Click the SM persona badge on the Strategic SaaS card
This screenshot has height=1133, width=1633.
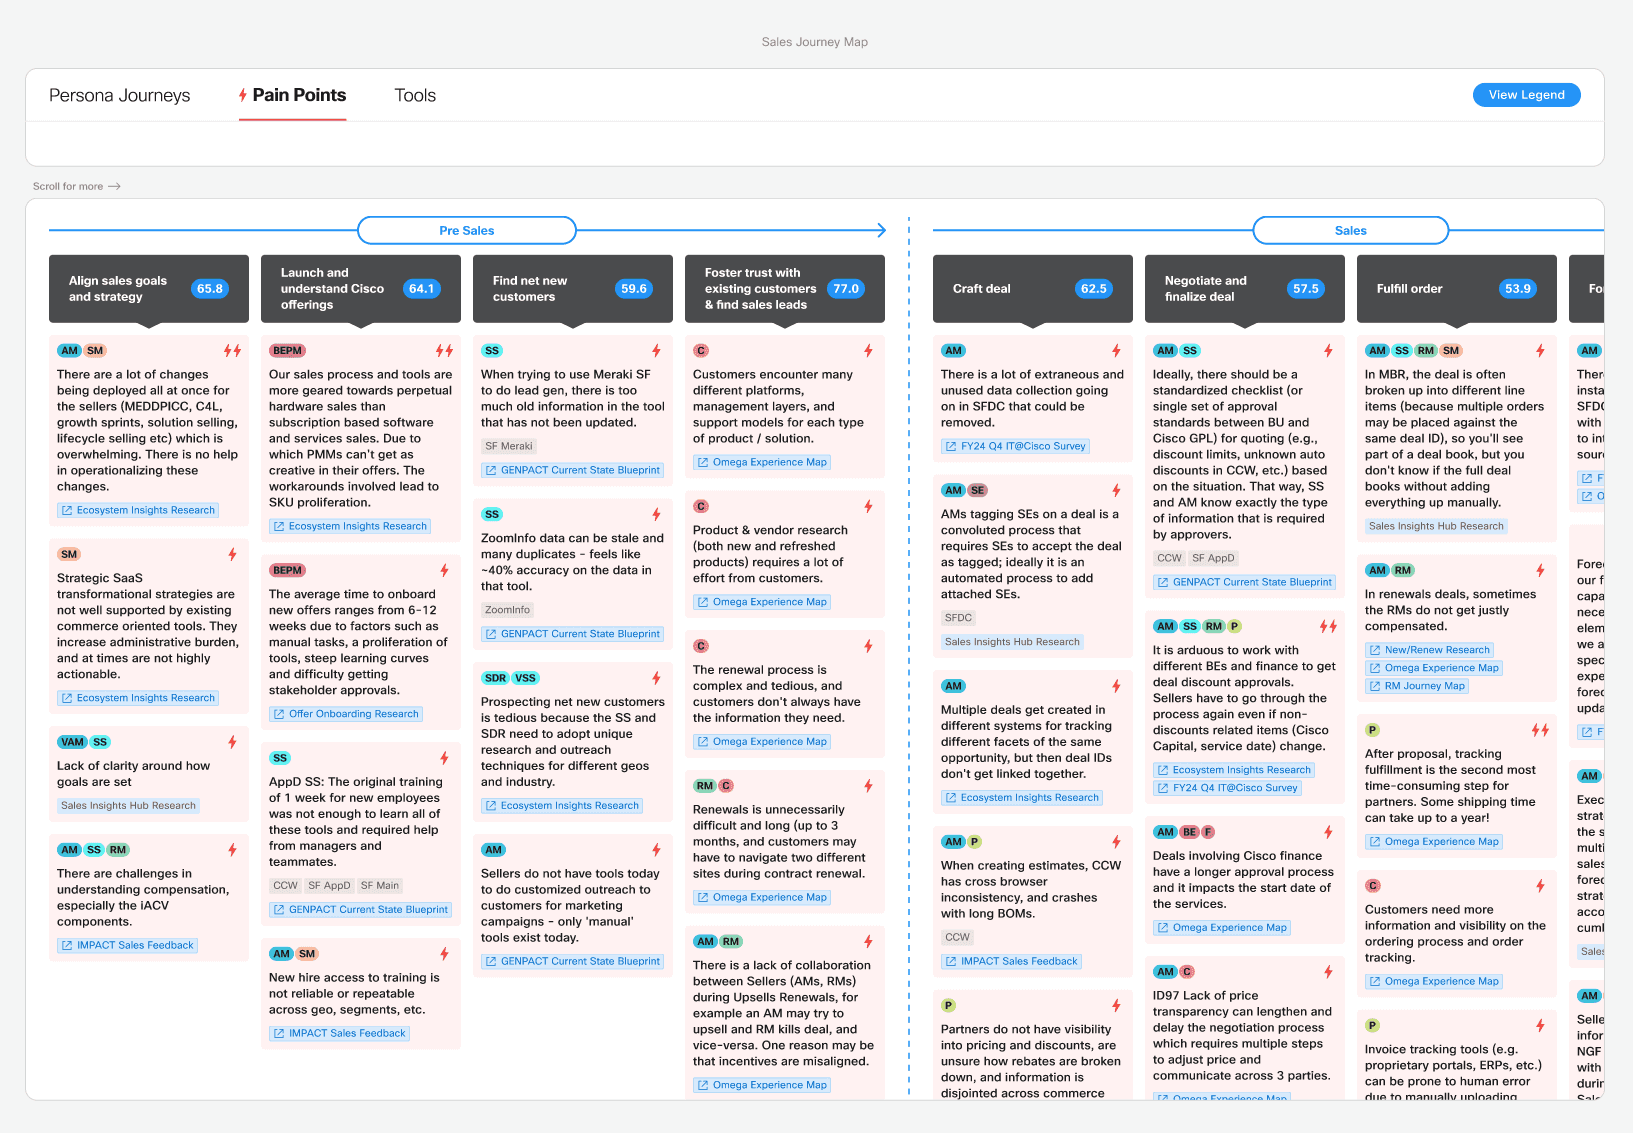(69, 553)
